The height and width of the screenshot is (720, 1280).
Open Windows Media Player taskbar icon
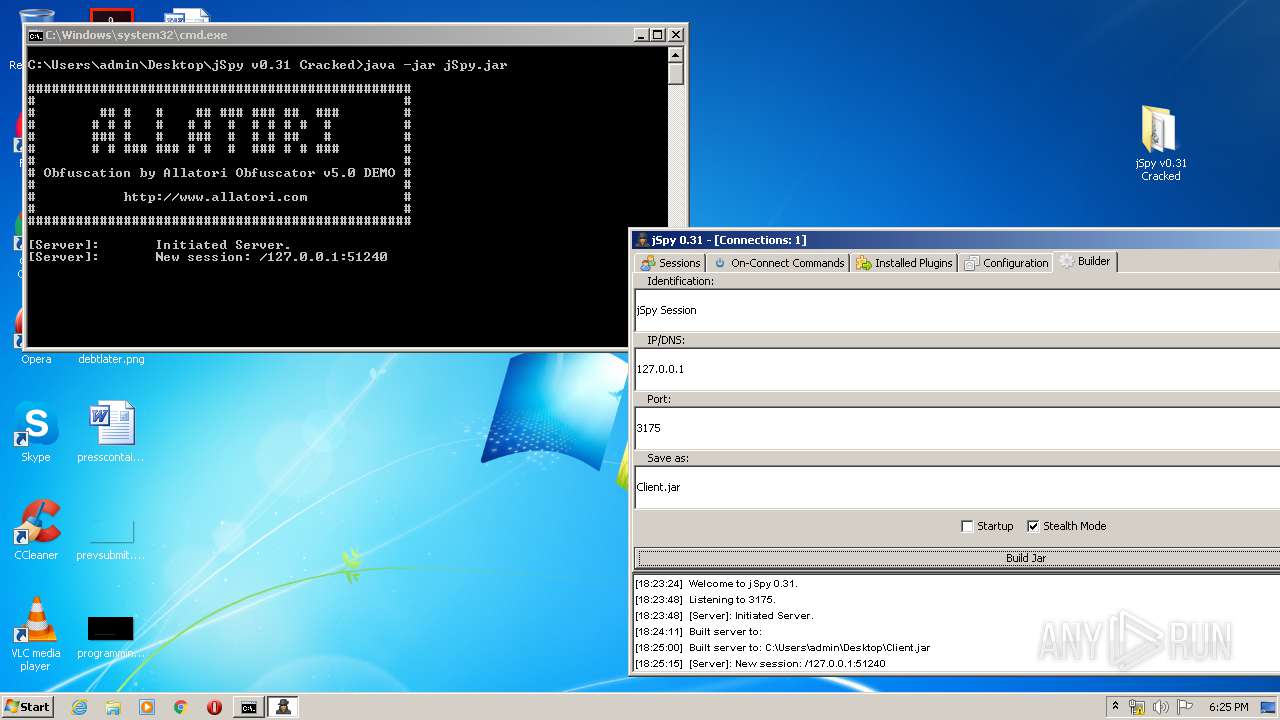click(147, 707)
